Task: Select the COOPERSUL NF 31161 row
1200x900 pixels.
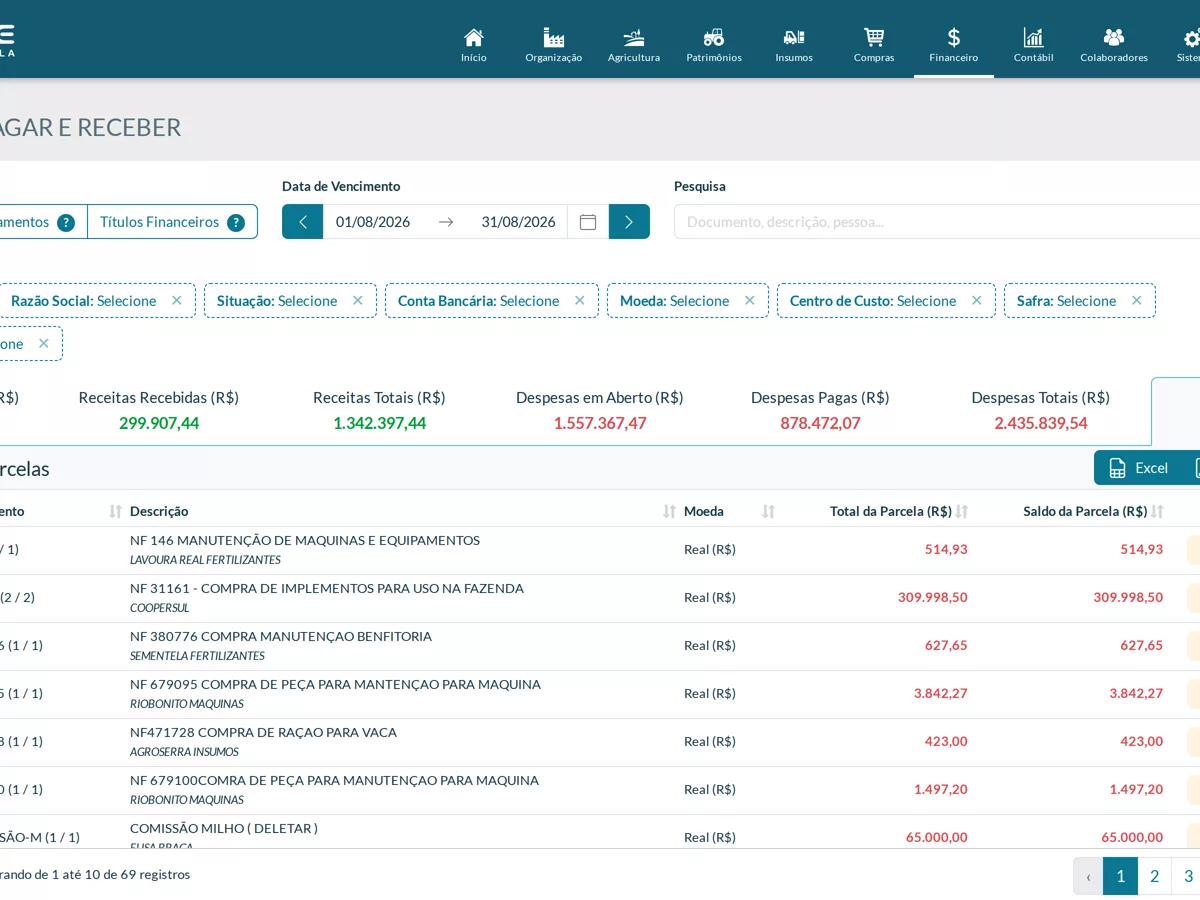Action: coord(600,598)
